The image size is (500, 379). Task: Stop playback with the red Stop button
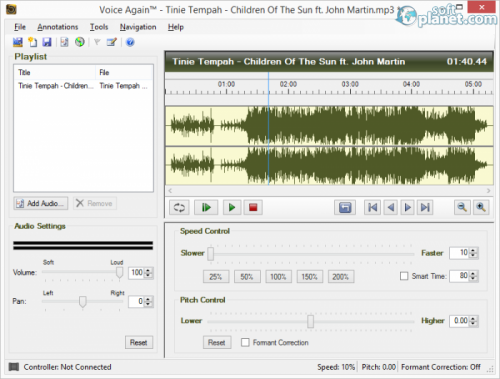(x=253, y=208)
